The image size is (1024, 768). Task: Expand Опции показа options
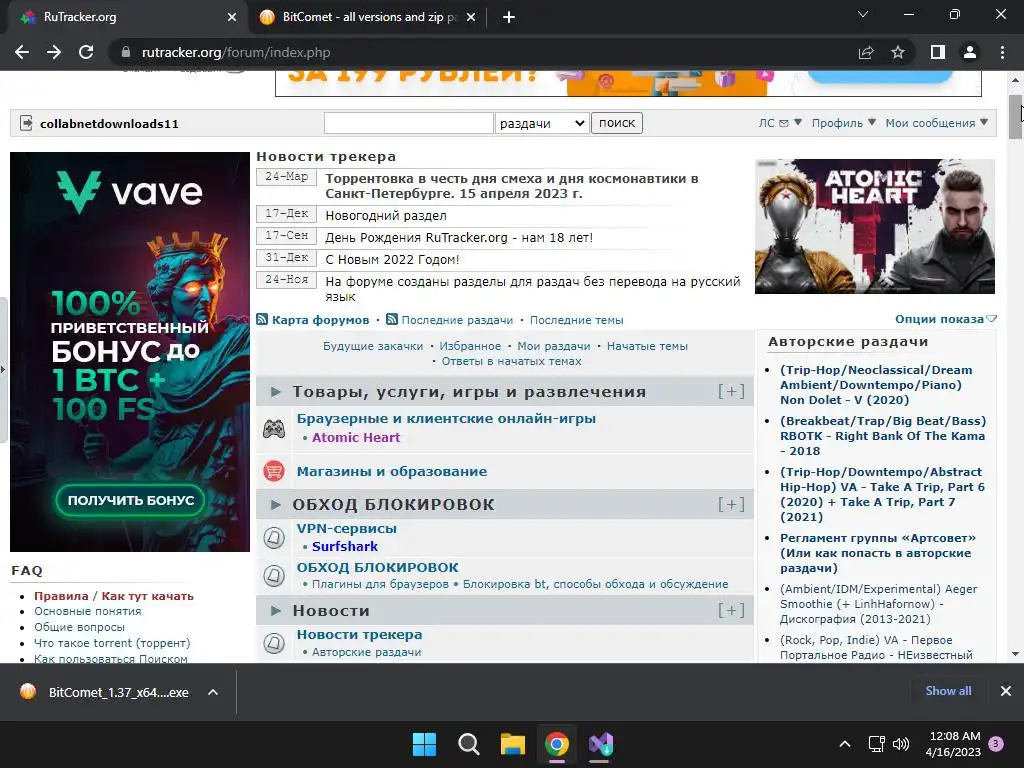[945, 319]
